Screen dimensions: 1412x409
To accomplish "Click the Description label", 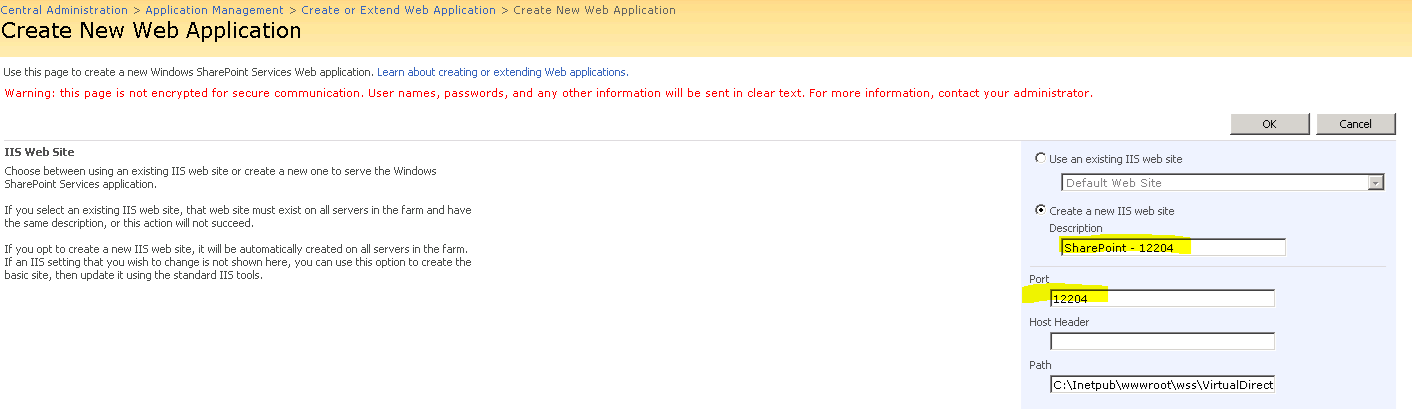I will [1076, 228].
